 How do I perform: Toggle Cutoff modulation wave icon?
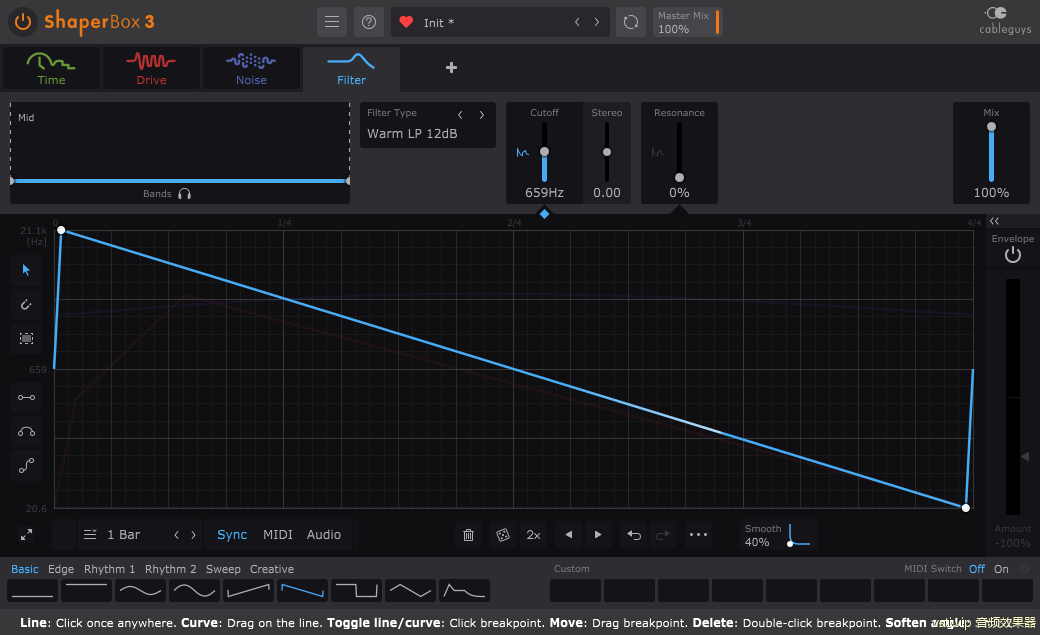pyautogui.click(x=523, y=153)
